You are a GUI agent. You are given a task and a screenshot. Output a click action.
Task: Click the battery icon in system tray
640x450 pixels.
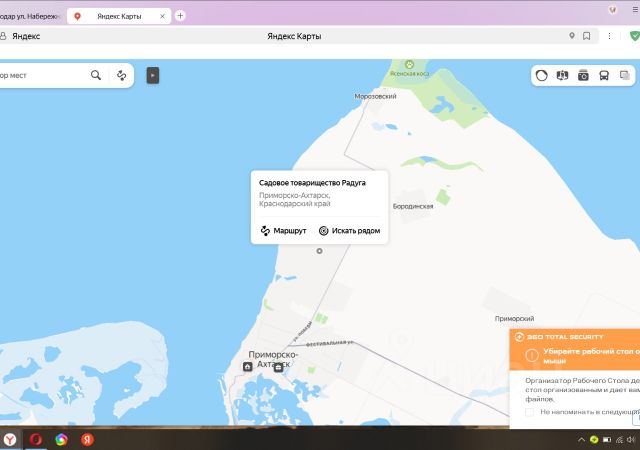click(x=607, y=440)
